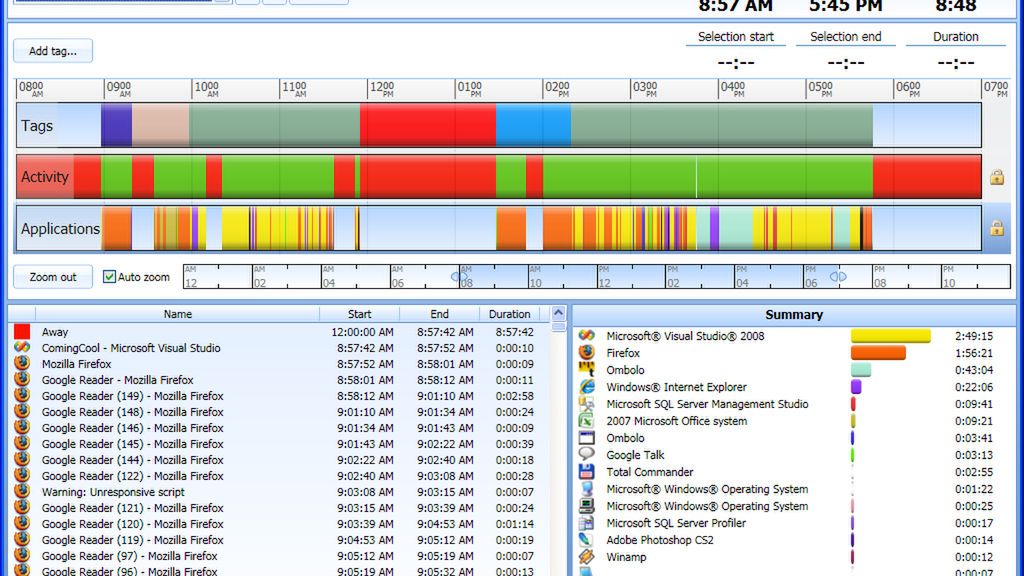Screen dimensions: 1024x576
Task: Click Firefox icon beside Mozilla Firefox row
Action: tap(22, 363)
